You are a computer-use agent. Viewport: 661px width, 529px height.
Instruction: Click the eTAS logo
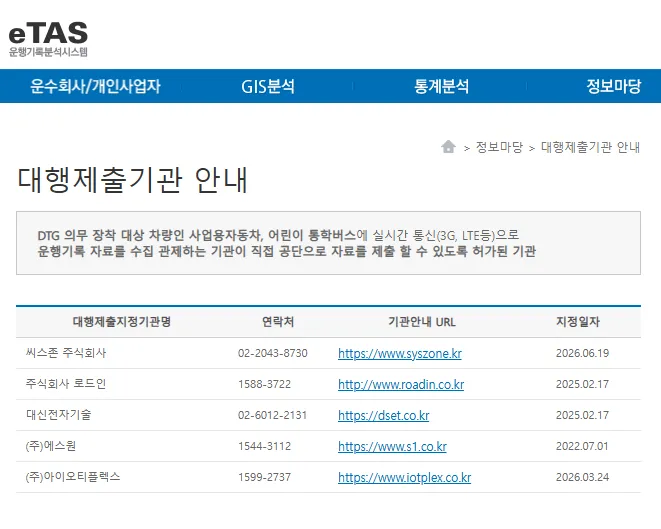pyautogui.click(x=48, y=39)
